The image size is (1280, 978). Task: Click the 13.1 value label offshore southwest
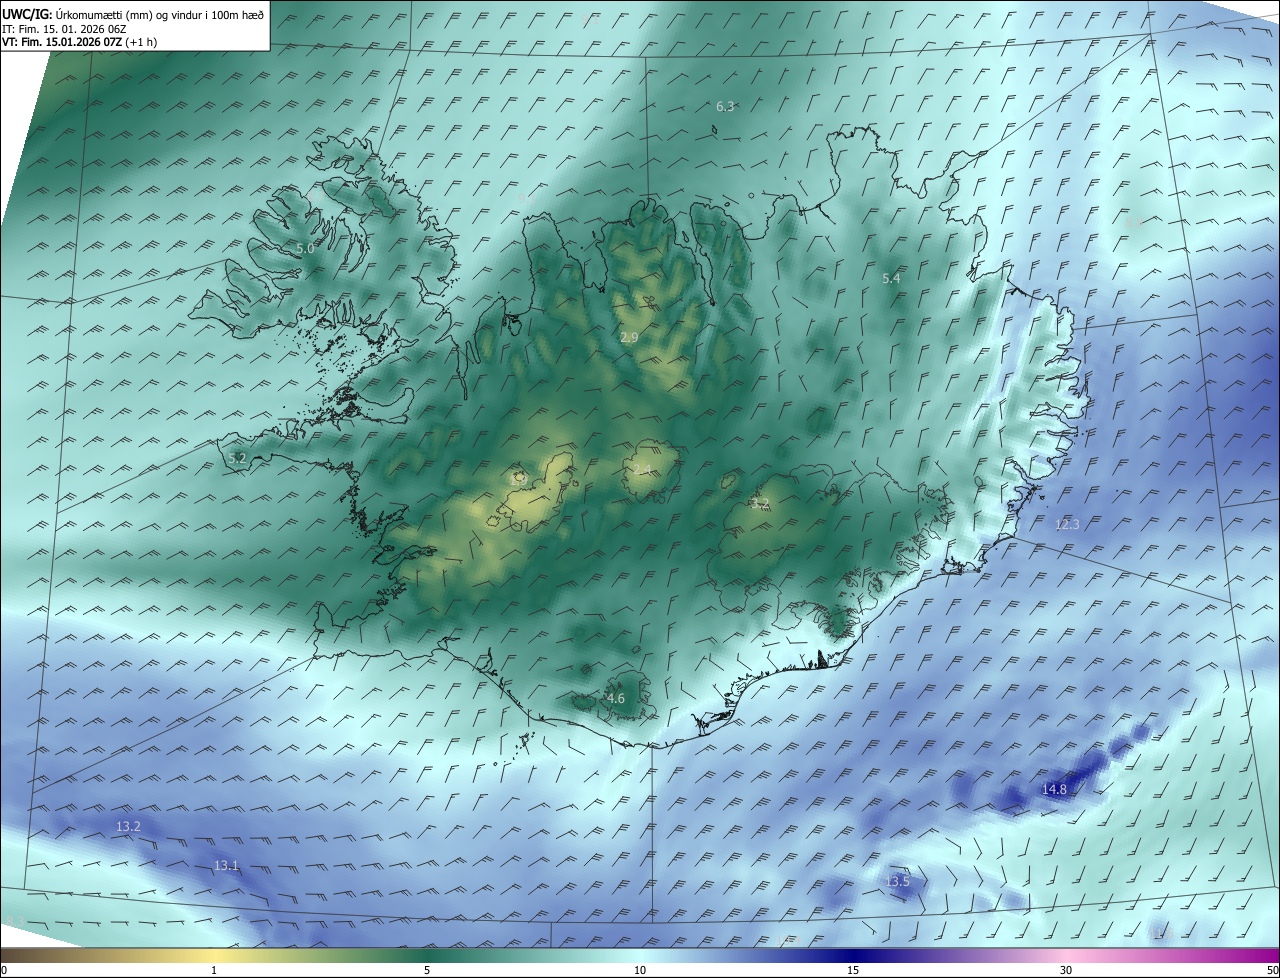pos(226,866)
